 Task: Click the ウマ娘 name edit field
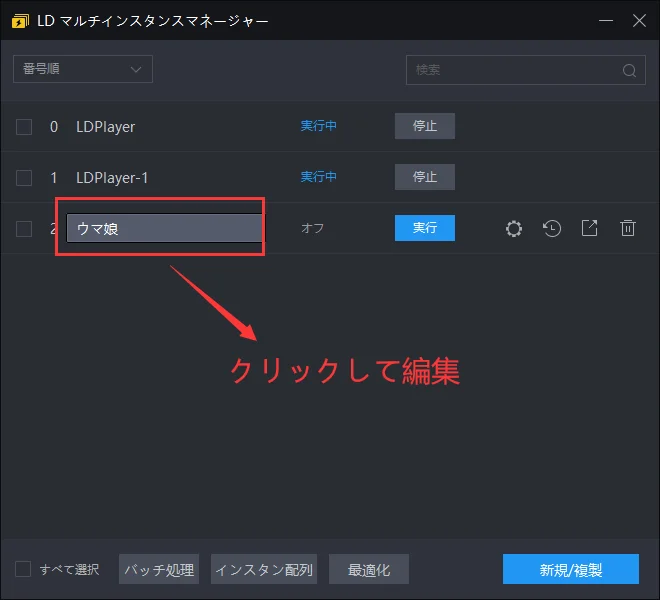point(164,228)
